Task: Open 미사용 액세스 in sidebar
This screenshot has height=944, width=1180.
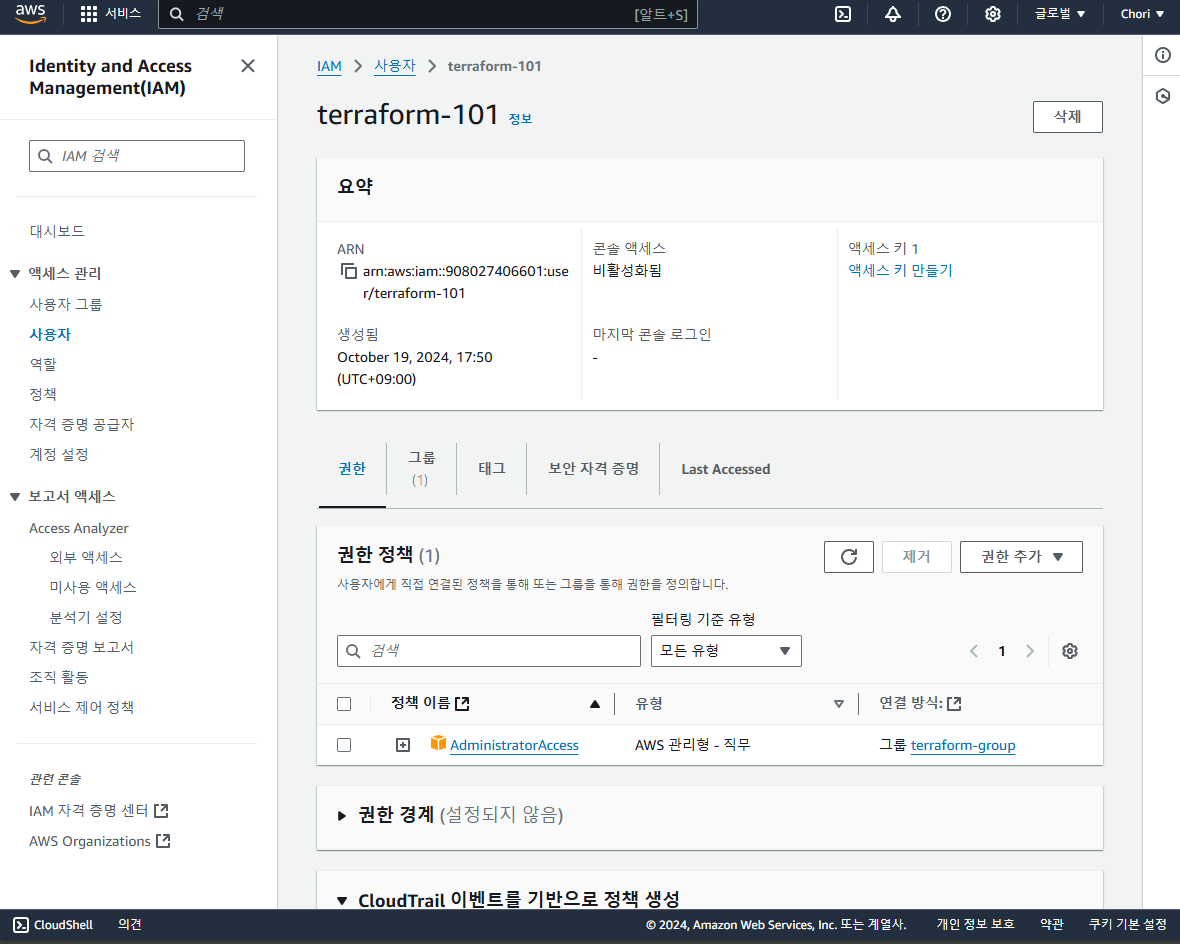Action: coord(93,588)
